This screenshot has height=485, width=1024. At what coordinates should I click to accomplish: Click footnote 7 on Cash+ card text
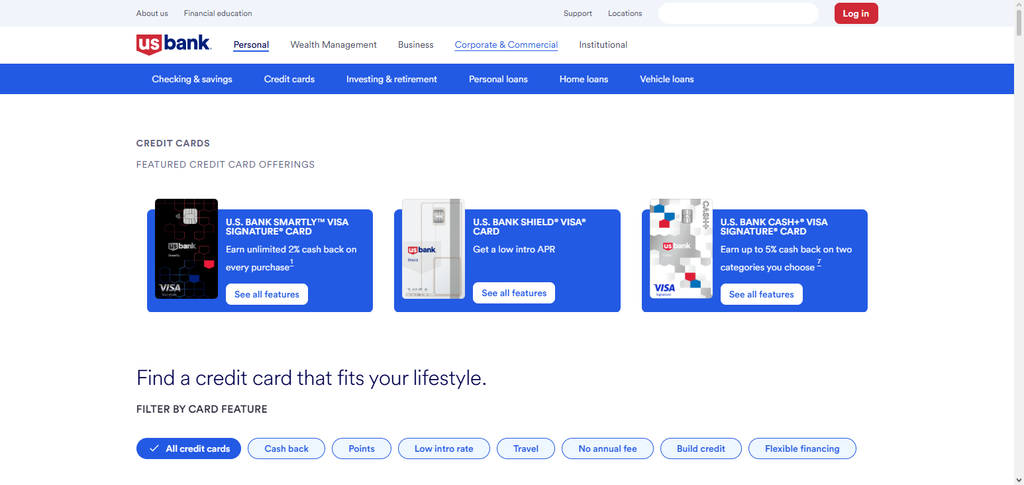point(818,263)
